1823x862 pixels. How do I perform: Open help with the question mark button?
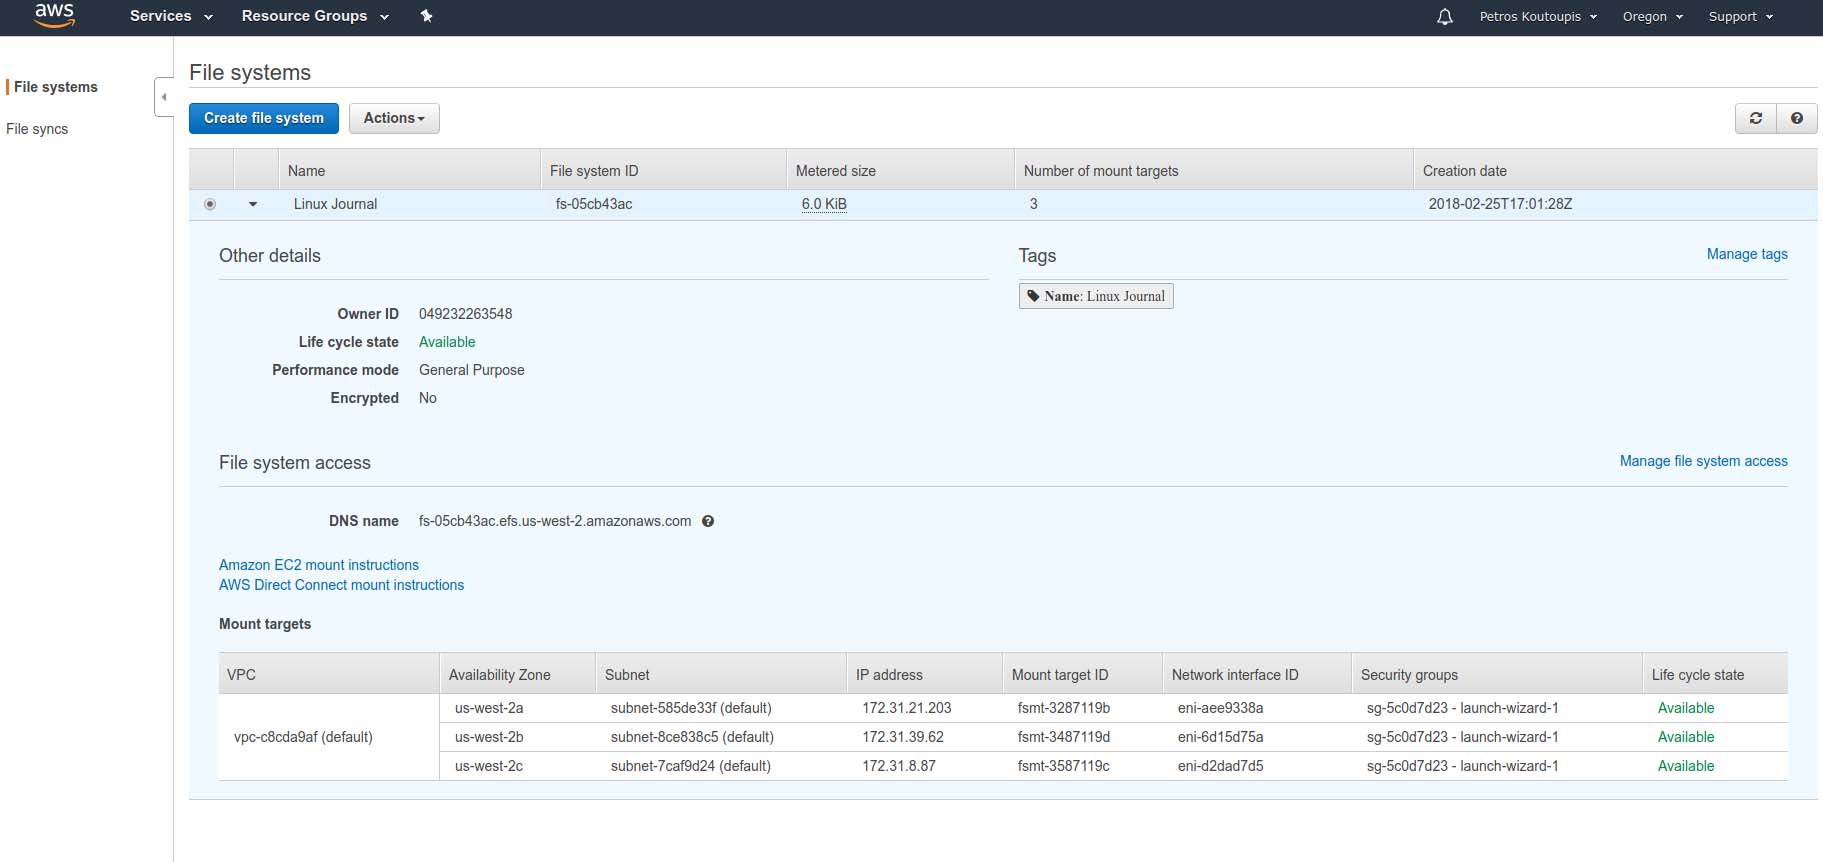(1796, 118)
